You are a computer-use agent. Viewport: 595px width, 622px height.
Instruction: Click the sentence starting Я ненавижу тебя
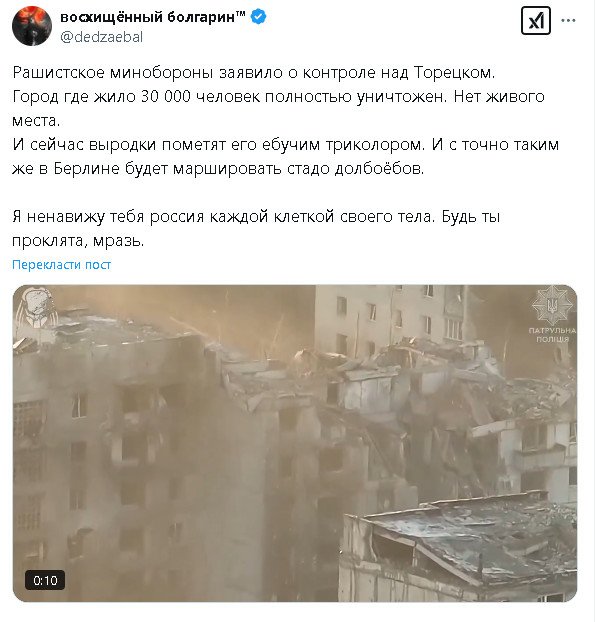pos(224,217)
